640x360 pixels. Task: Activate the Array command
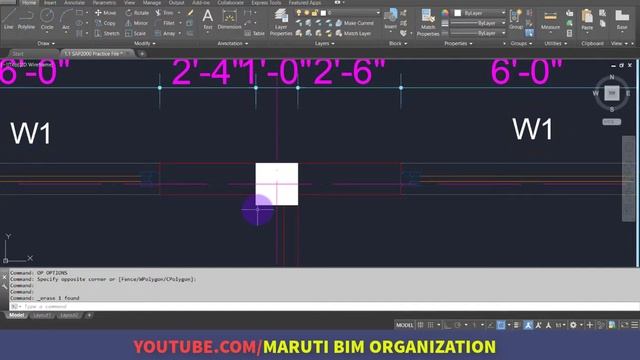165,33
